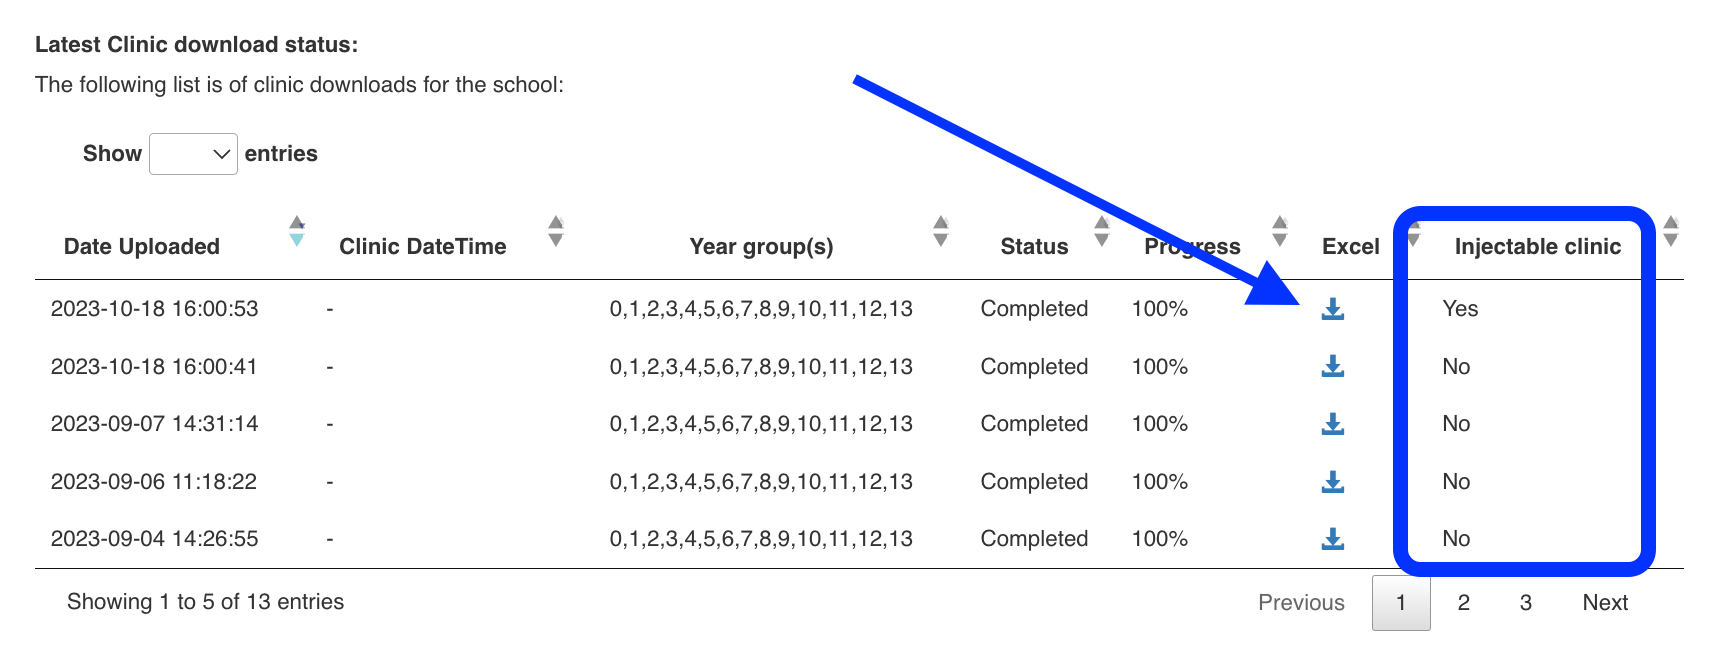Download Excel for 2023-10-18 16:00:41 upload
This screenshot has width=1710, height=670.
tap(1332, 367)
